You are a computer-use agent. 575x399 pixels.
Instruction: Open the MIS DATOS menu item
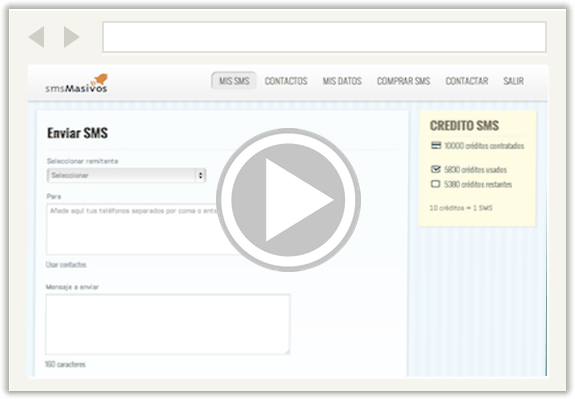click(x=342, y=81)
